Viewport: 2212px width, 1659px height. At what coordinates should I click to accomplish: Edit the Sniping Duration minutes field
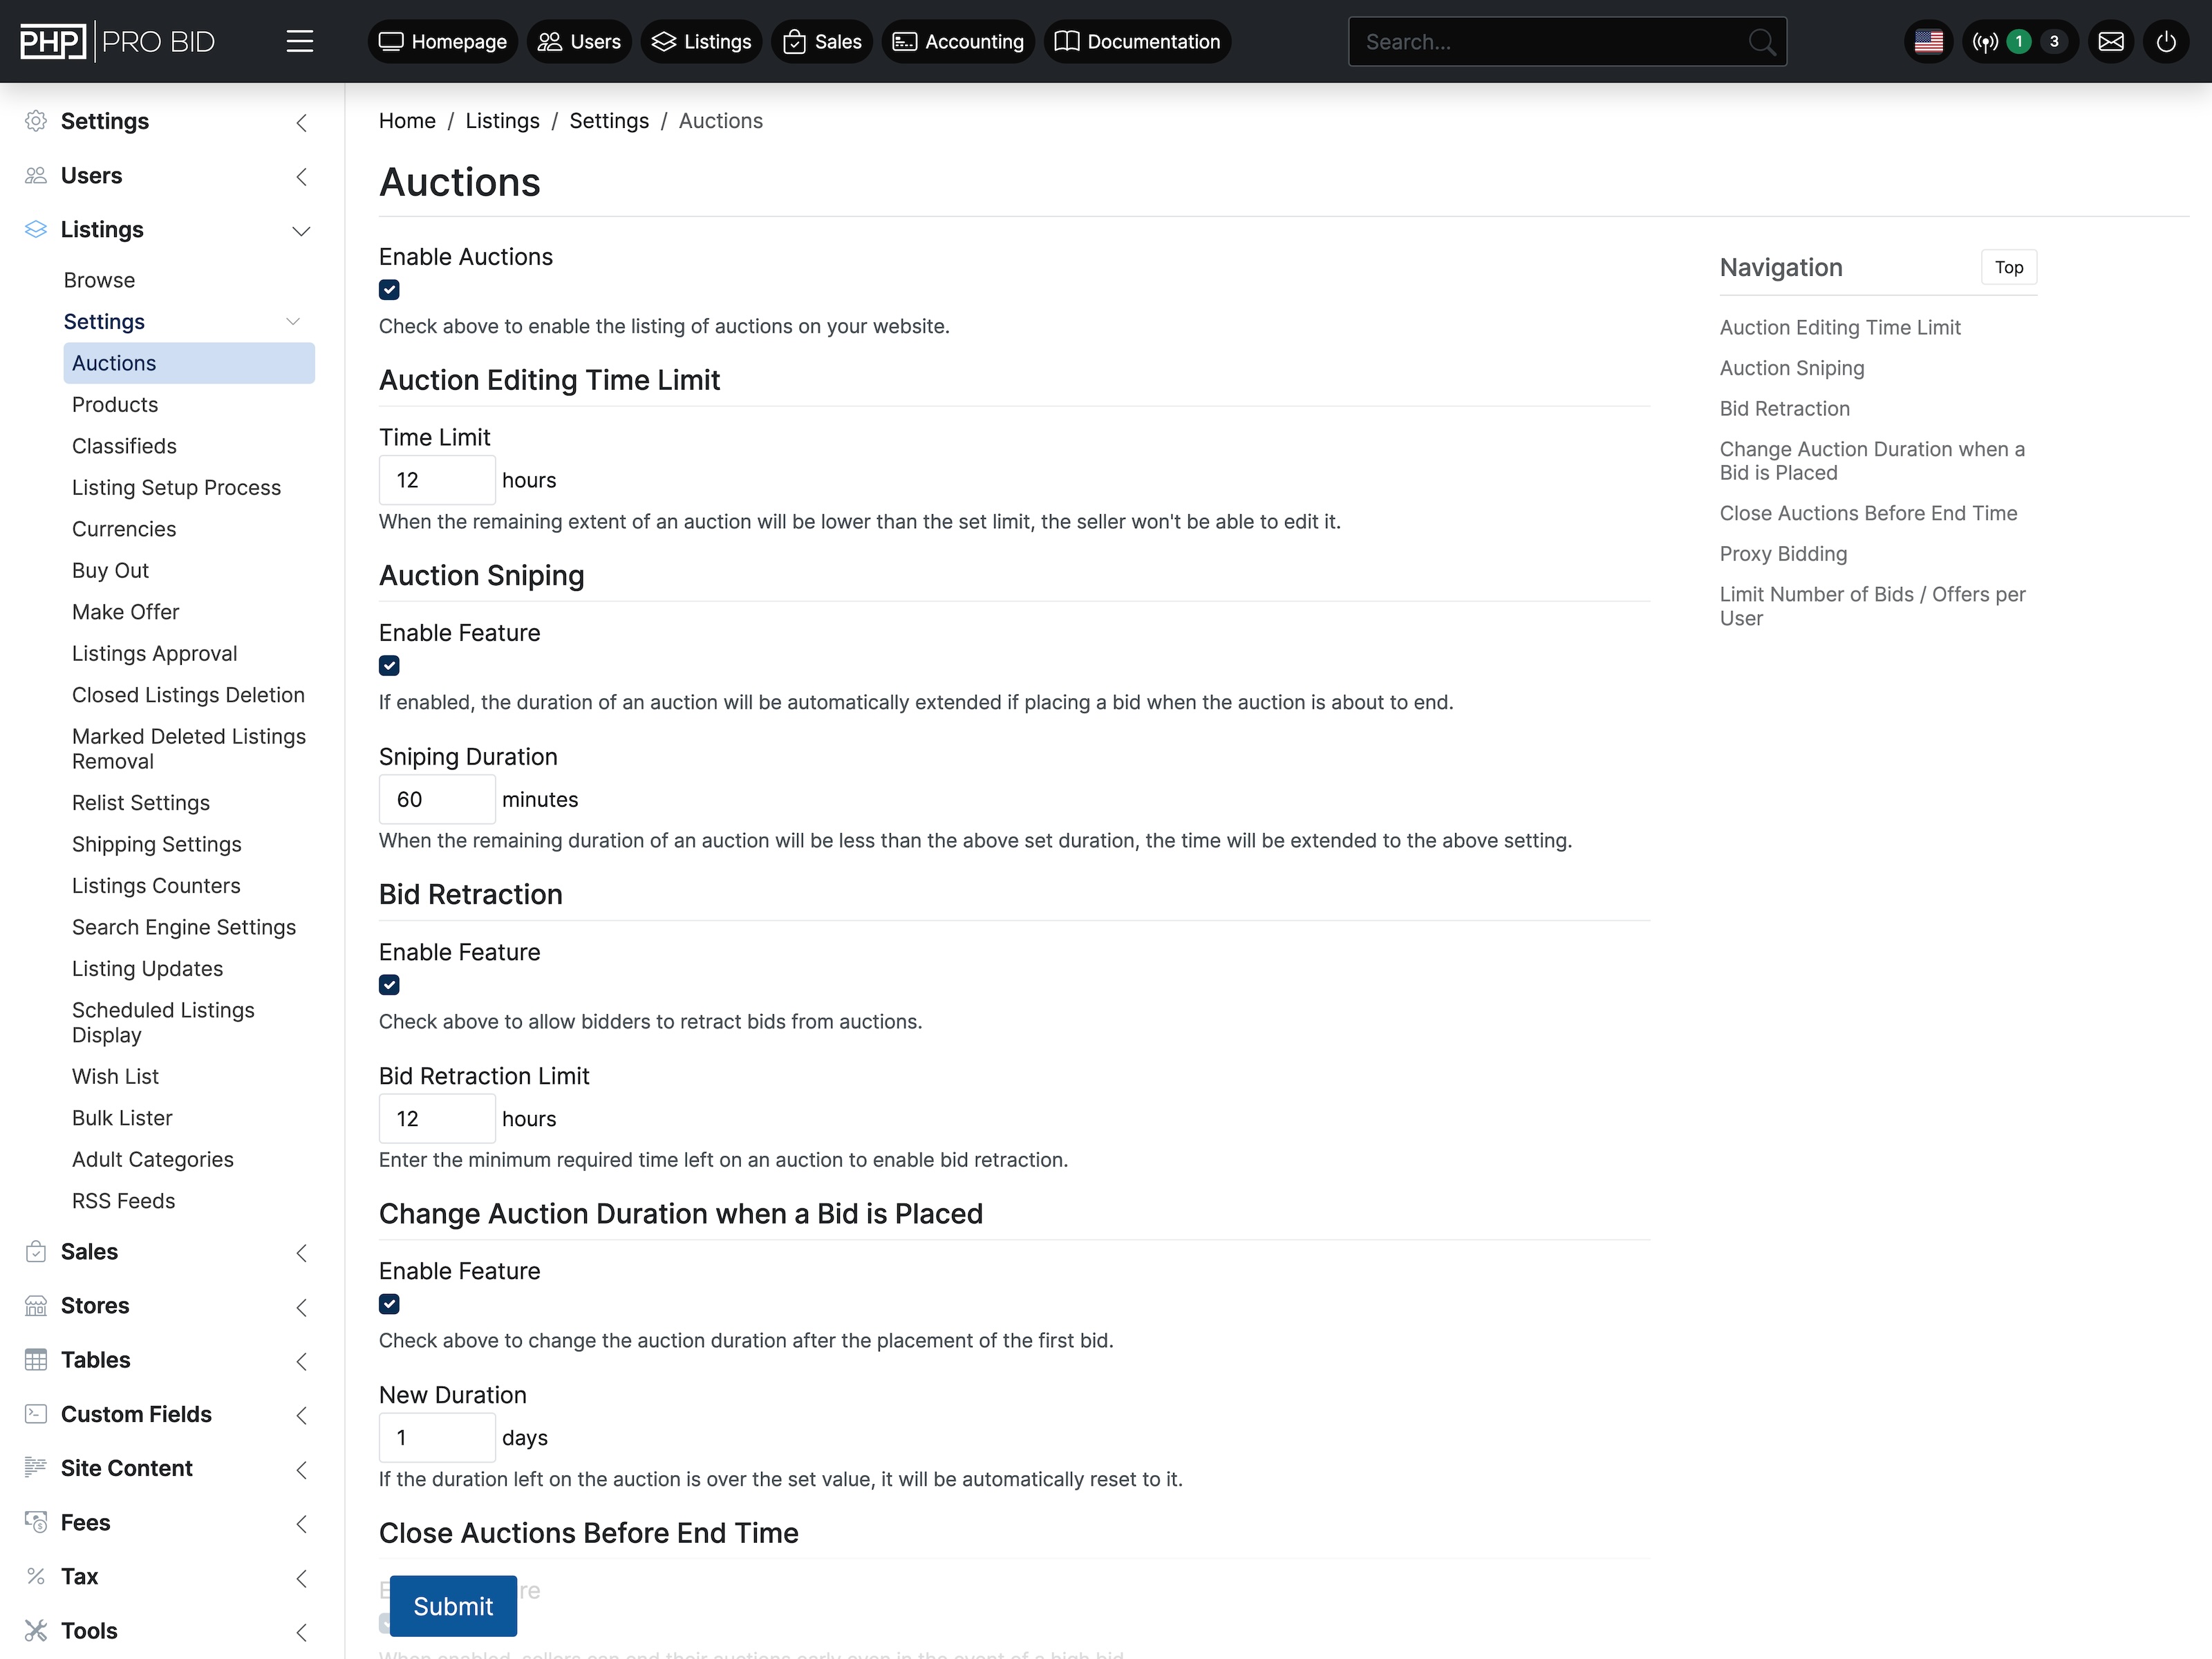click(x=436, y=799)
